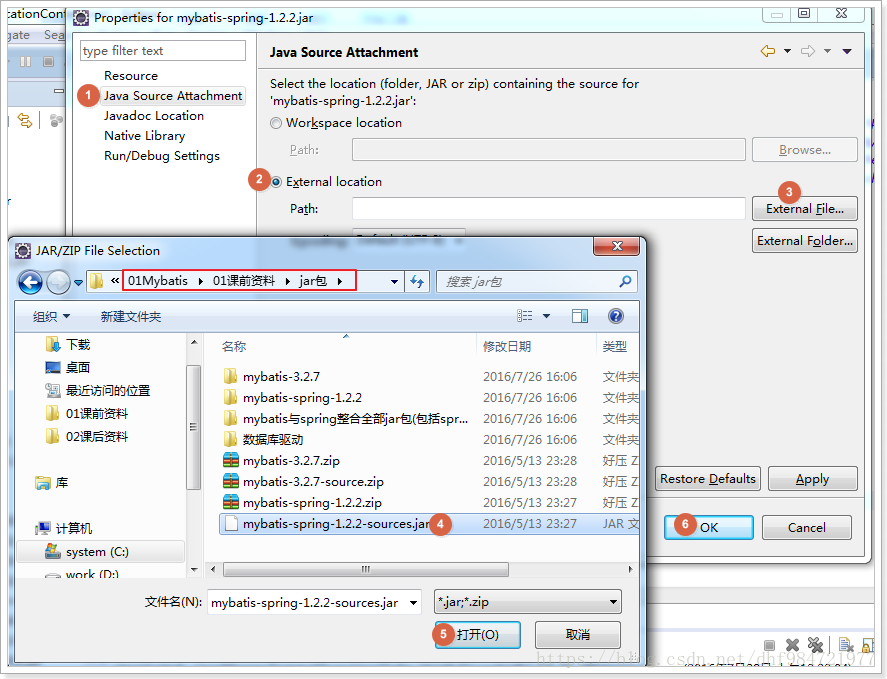Go back in JAR/ZIP File Selection dialog
This screenshot has height=679, width=887.
coord(31,282)
